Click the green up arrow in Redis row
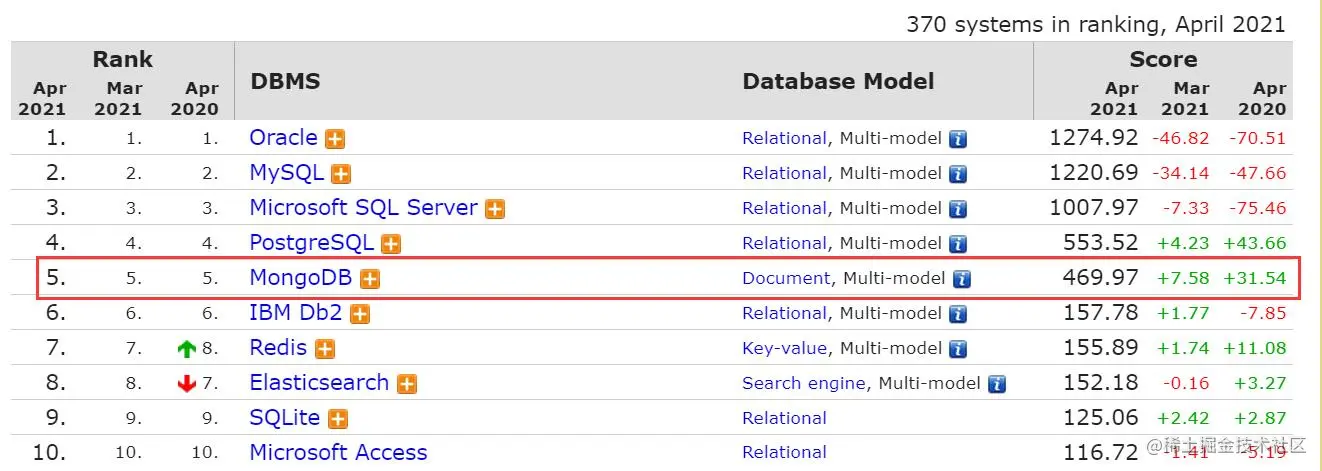The width and height of the screenshot is (1322, 471). tap(186, 349)
